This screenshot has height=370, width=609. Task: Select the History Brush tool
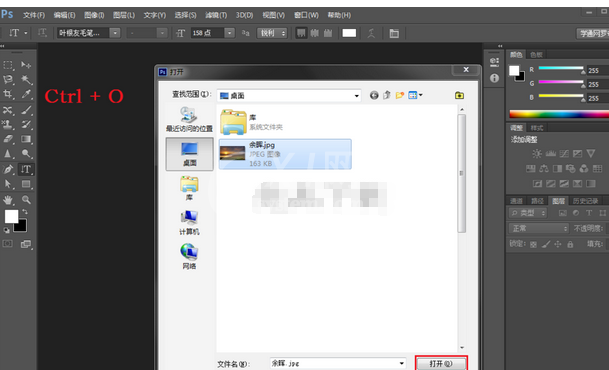[26, 124]
